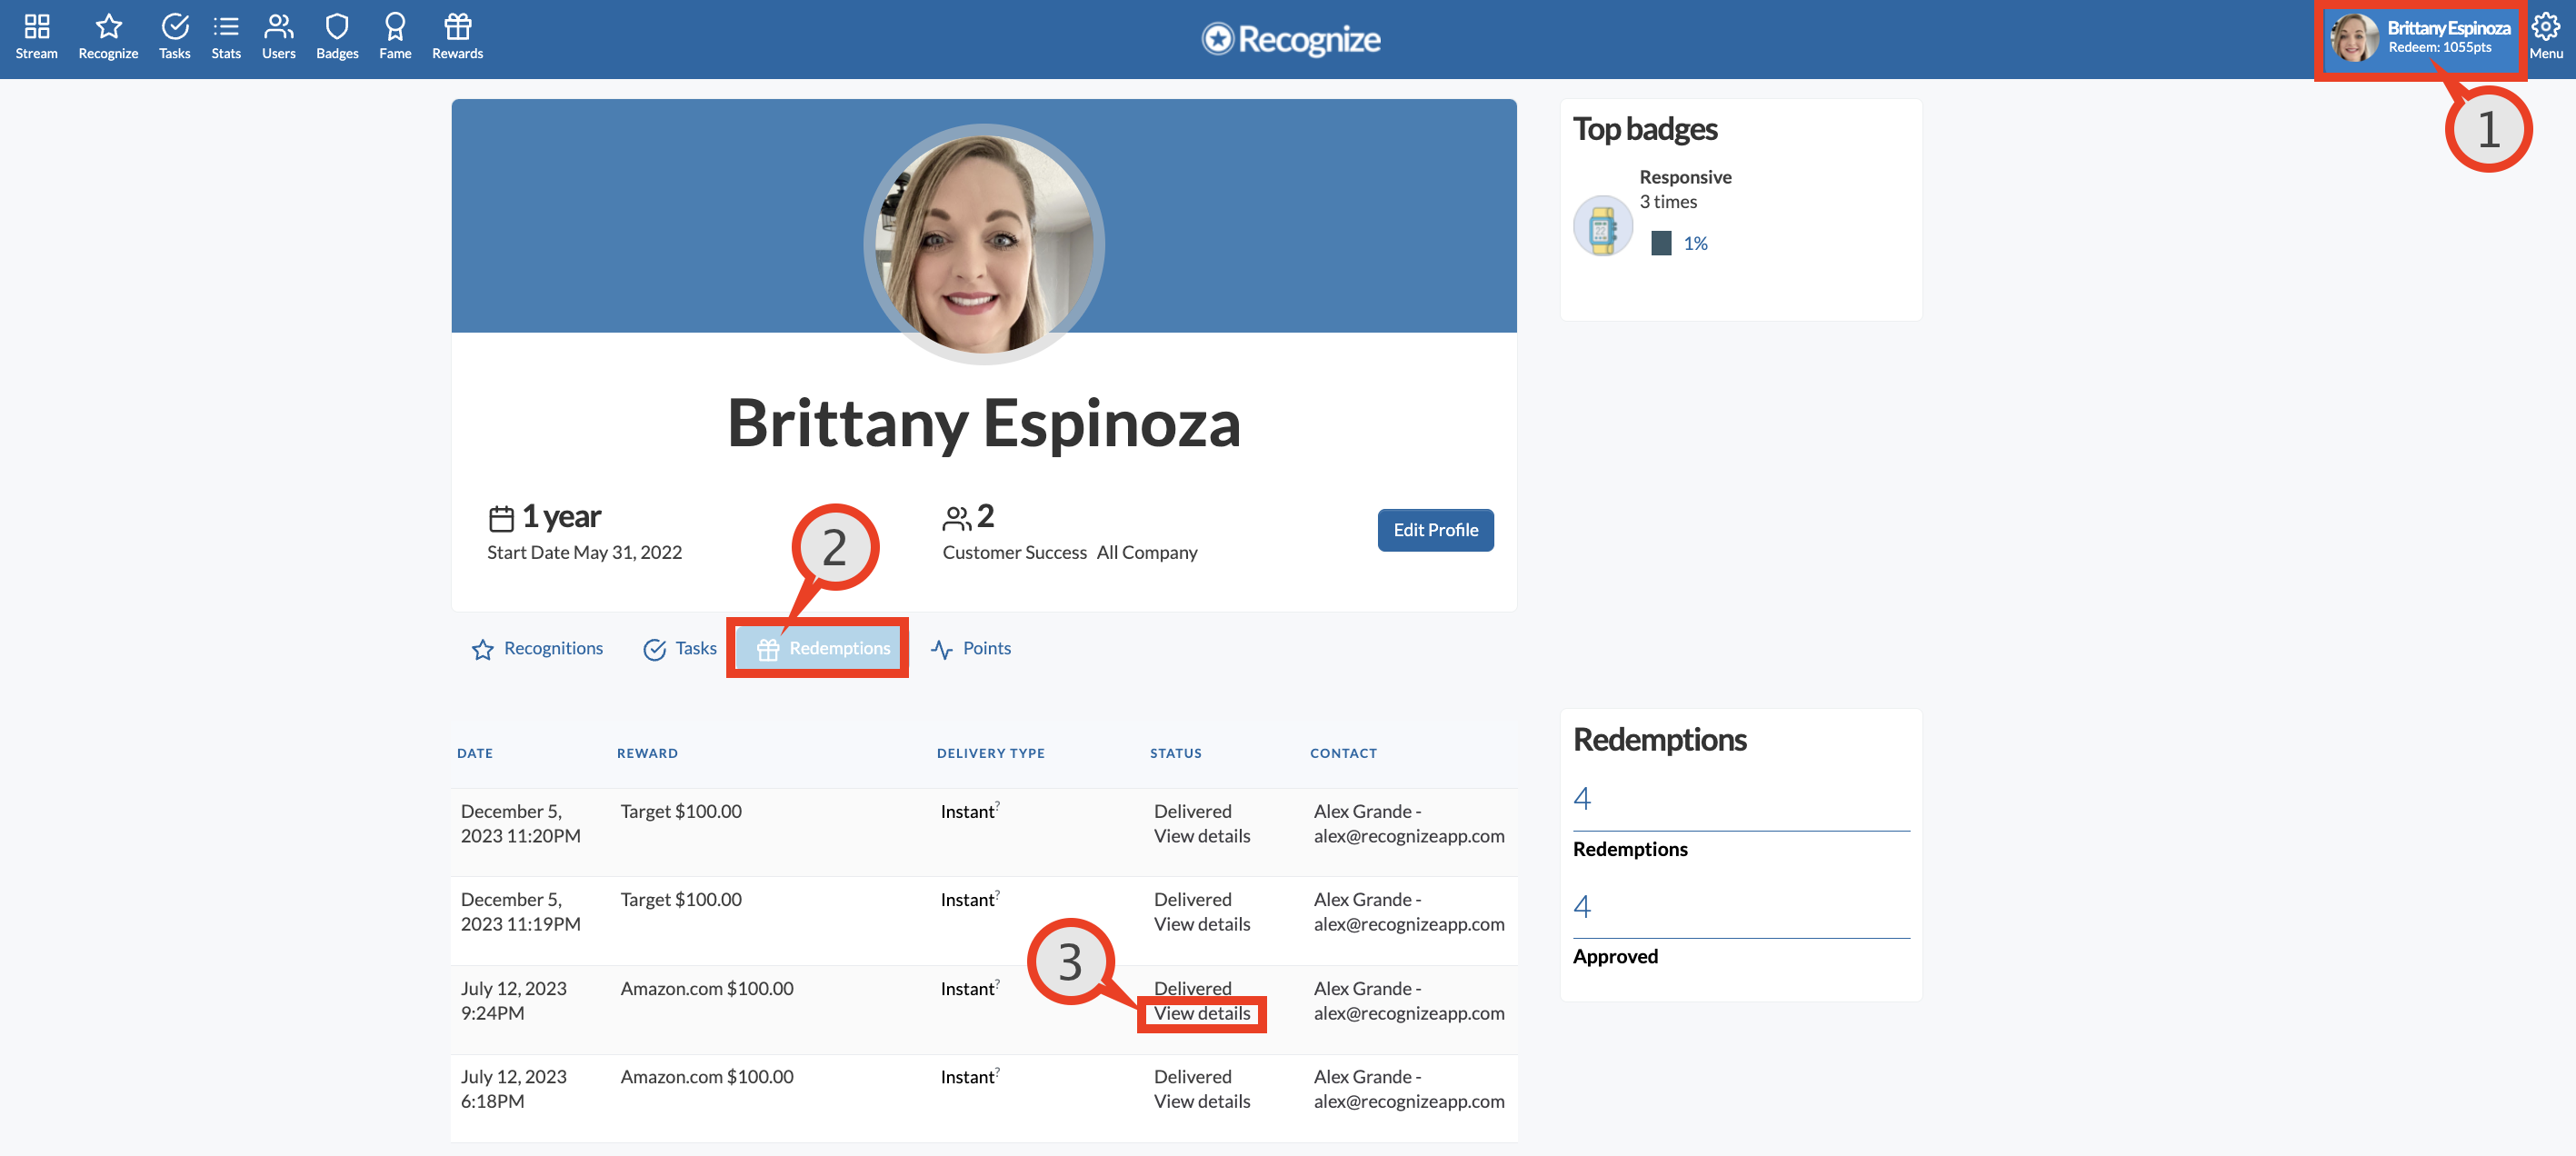Click the dark color square beside 1%
The width and height of the screenshot is (2576, 1156).
(x=1660, y=243)
